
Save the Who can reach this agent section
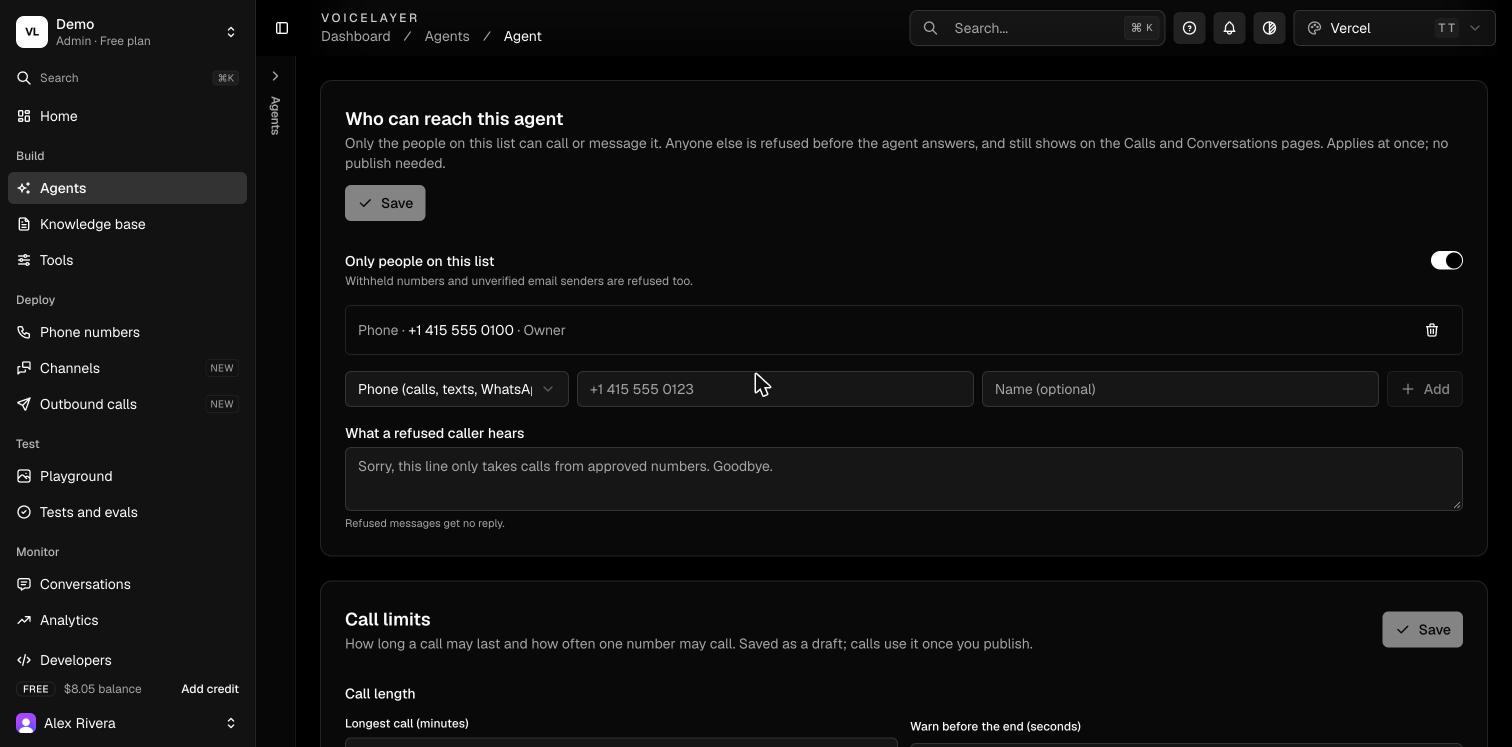[385, 203]
